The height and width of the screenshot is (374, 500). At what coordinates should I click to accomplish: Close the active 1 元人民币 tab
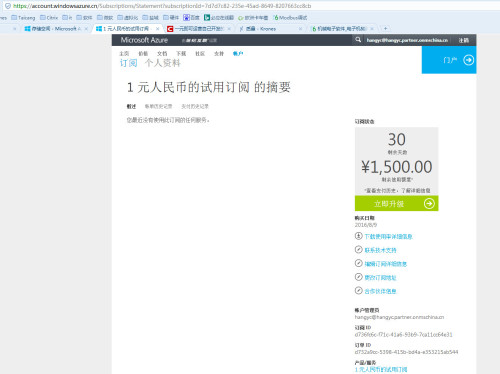tap(157, 29)
